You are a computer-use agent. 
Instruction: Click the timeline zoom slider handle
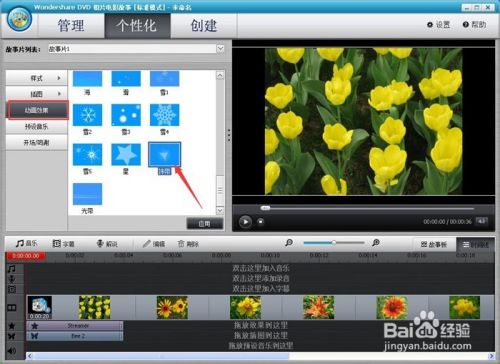tap(333, 243)
